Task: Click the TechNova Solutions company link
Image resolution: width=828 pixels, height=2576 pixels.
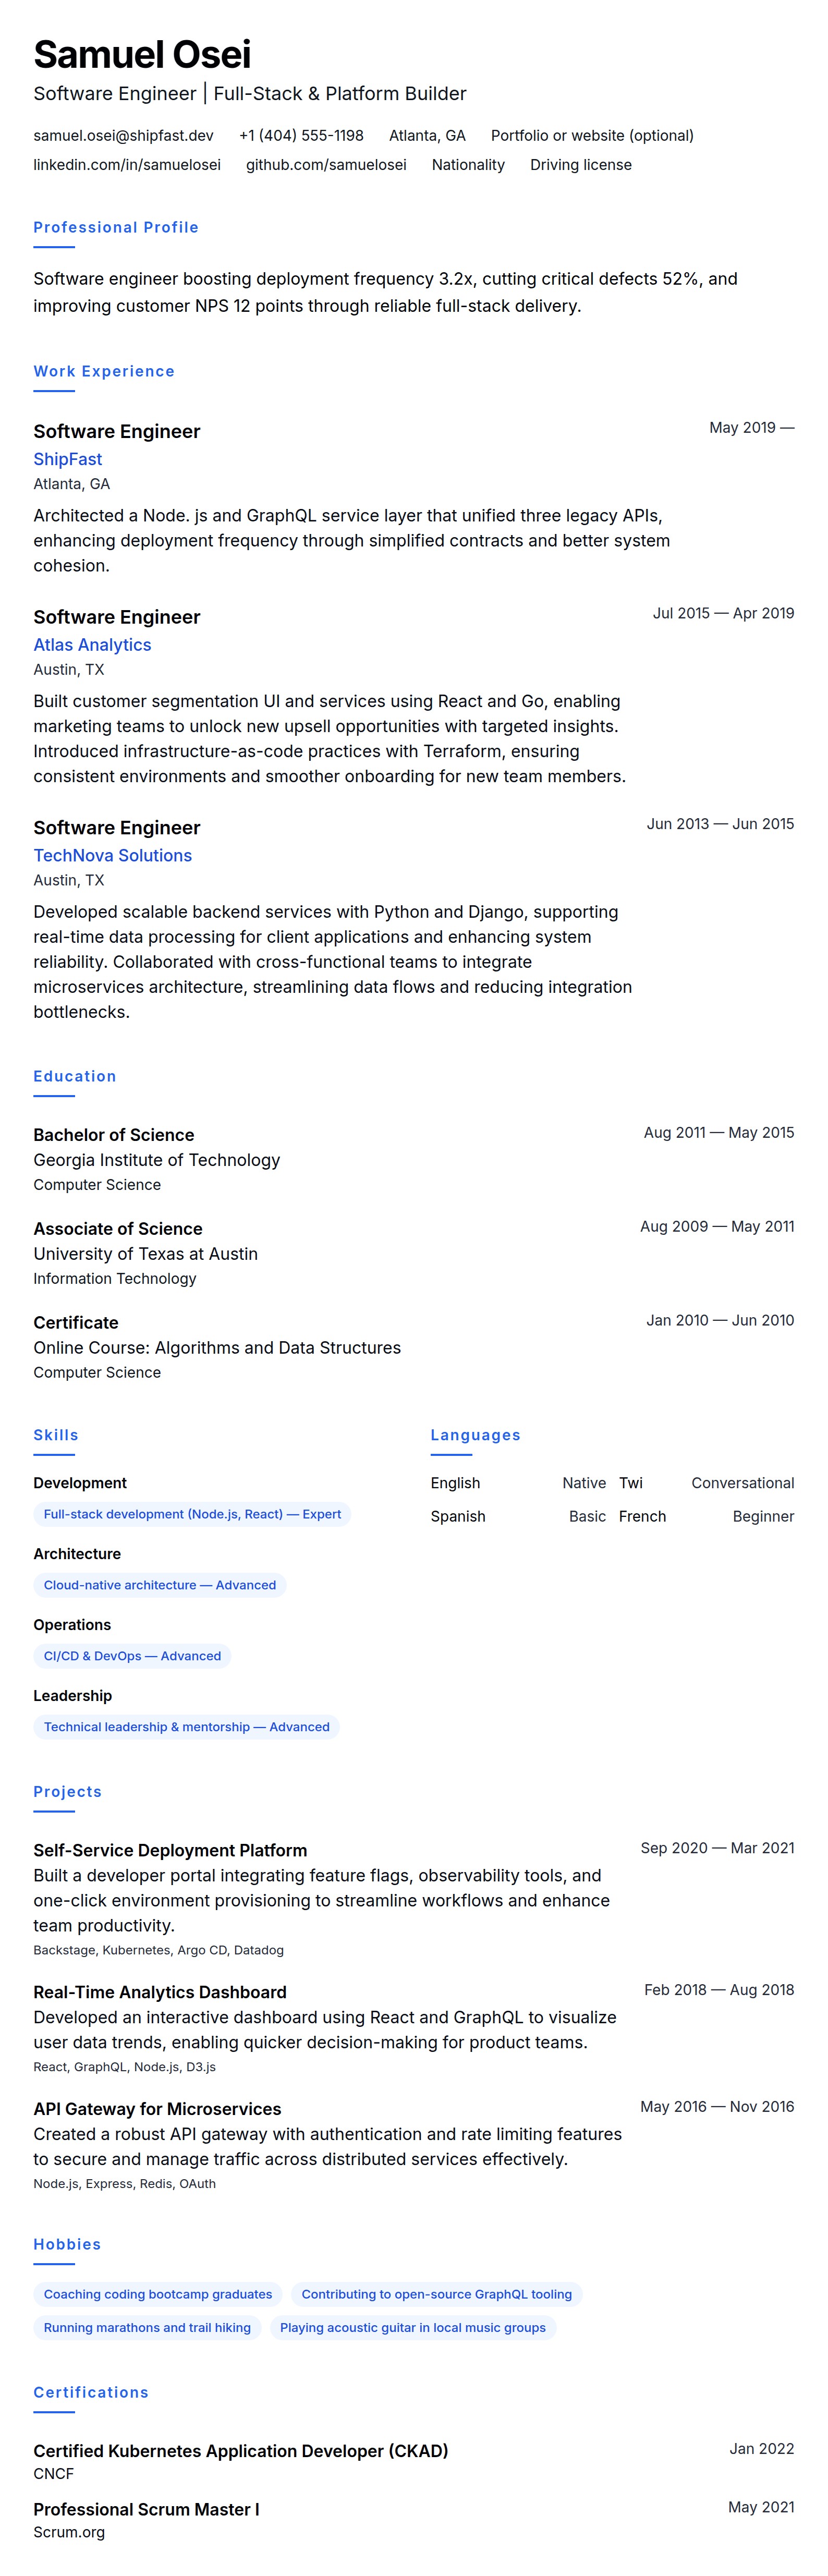Action: click(112, 855)
